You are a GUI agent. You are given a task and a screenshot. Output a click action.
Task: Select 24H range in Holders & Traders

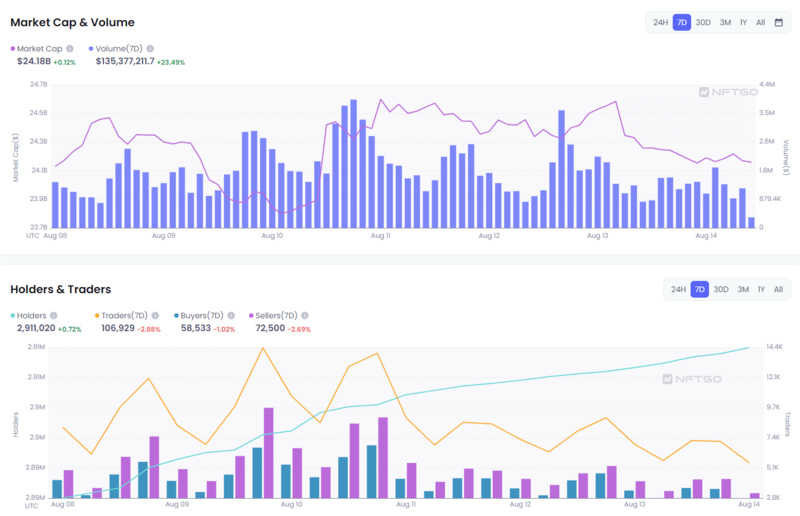679,289
